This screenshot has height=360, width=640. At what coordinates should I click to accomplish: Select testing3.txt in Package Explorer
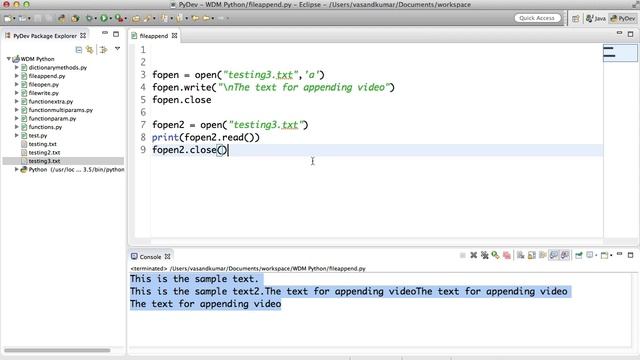pos(44,161)
